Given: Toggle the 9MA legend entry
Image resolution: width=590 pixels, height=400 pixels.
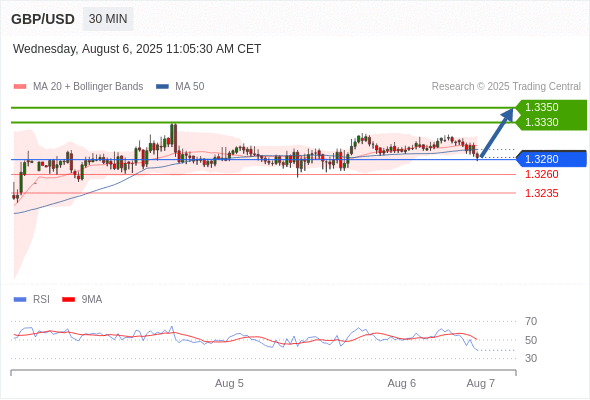Looking at the screenshot, I should point(82,300).
